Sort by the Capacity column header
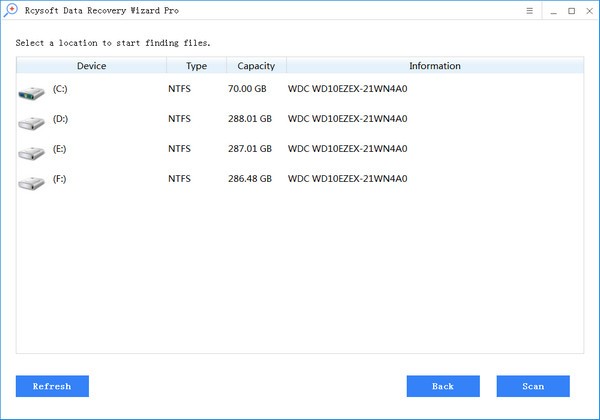The height and width of the screenshot is (420, 600). 256,65
